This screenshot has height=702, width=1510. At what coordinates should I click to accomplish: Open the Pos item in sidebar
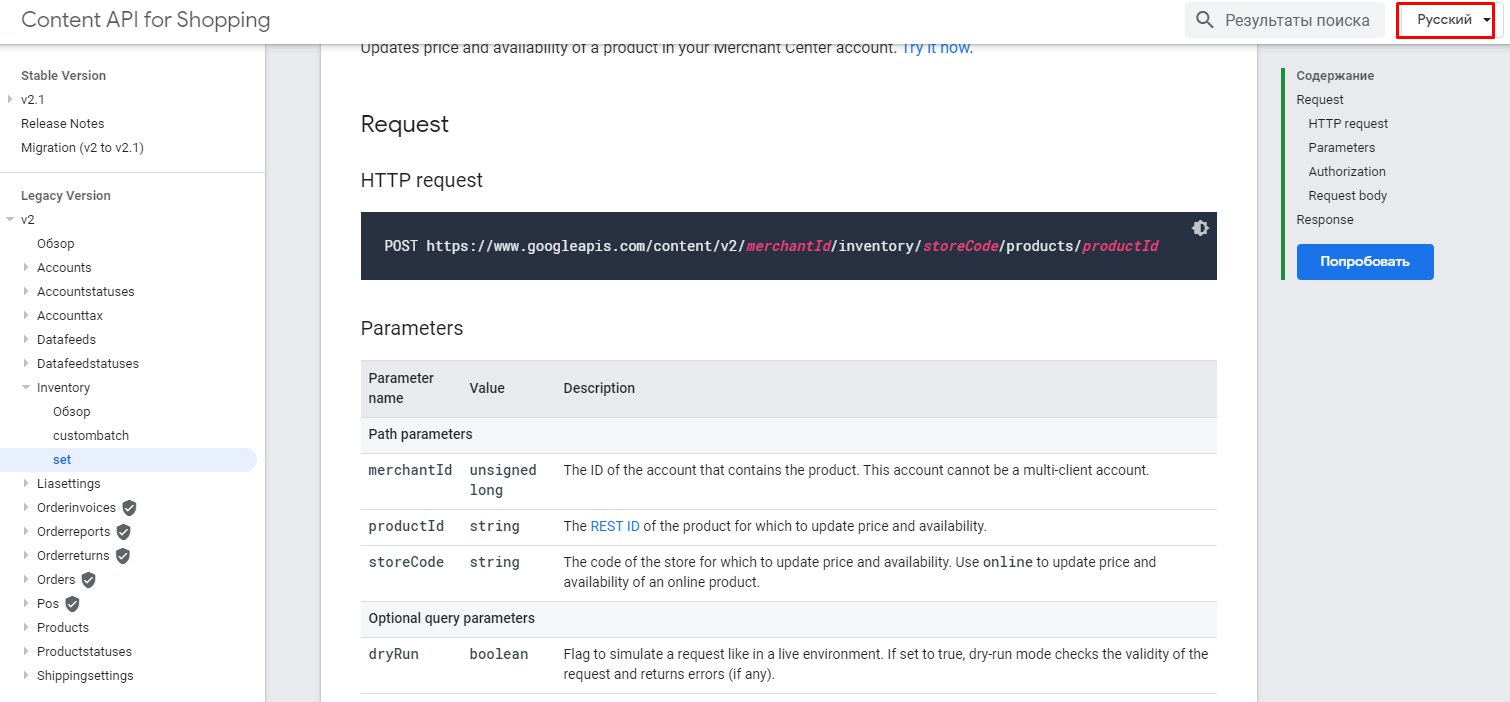point(48,604)
